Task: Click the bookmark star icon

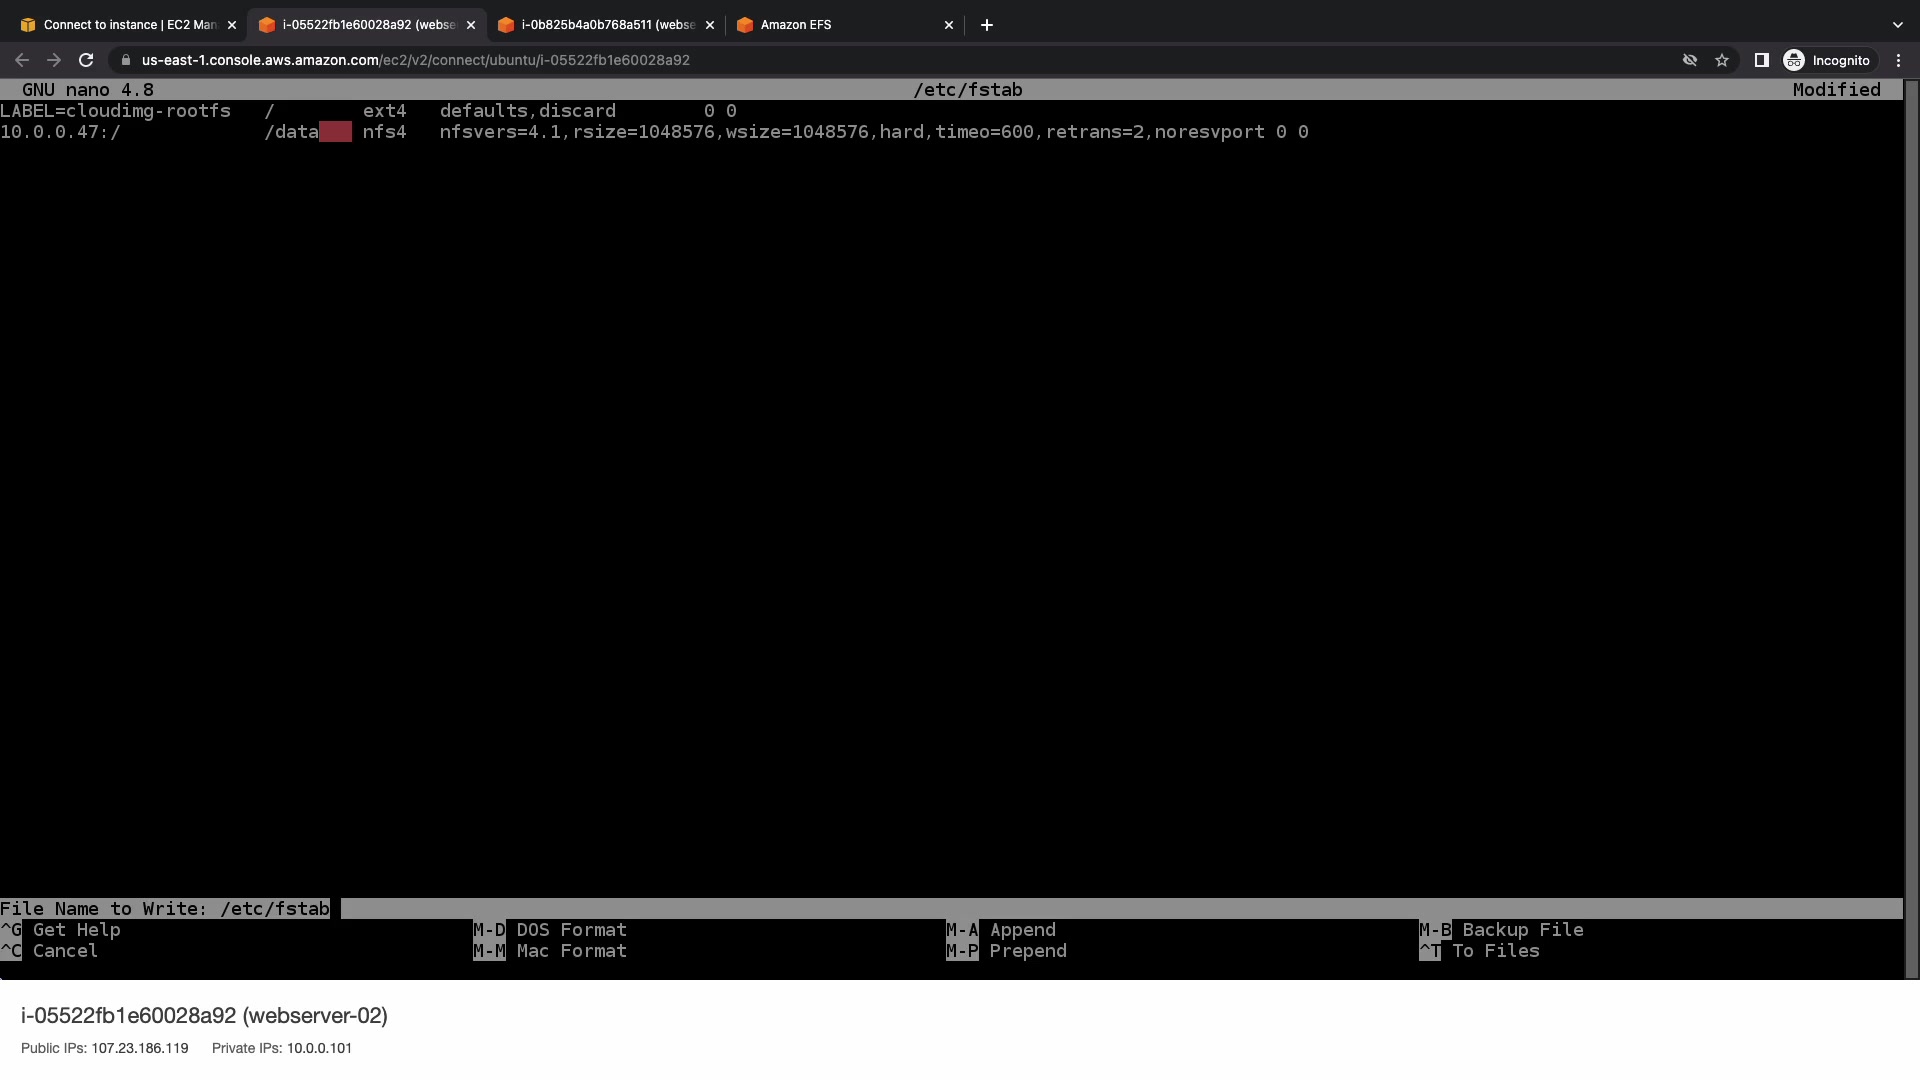Action: point(1722,60)
